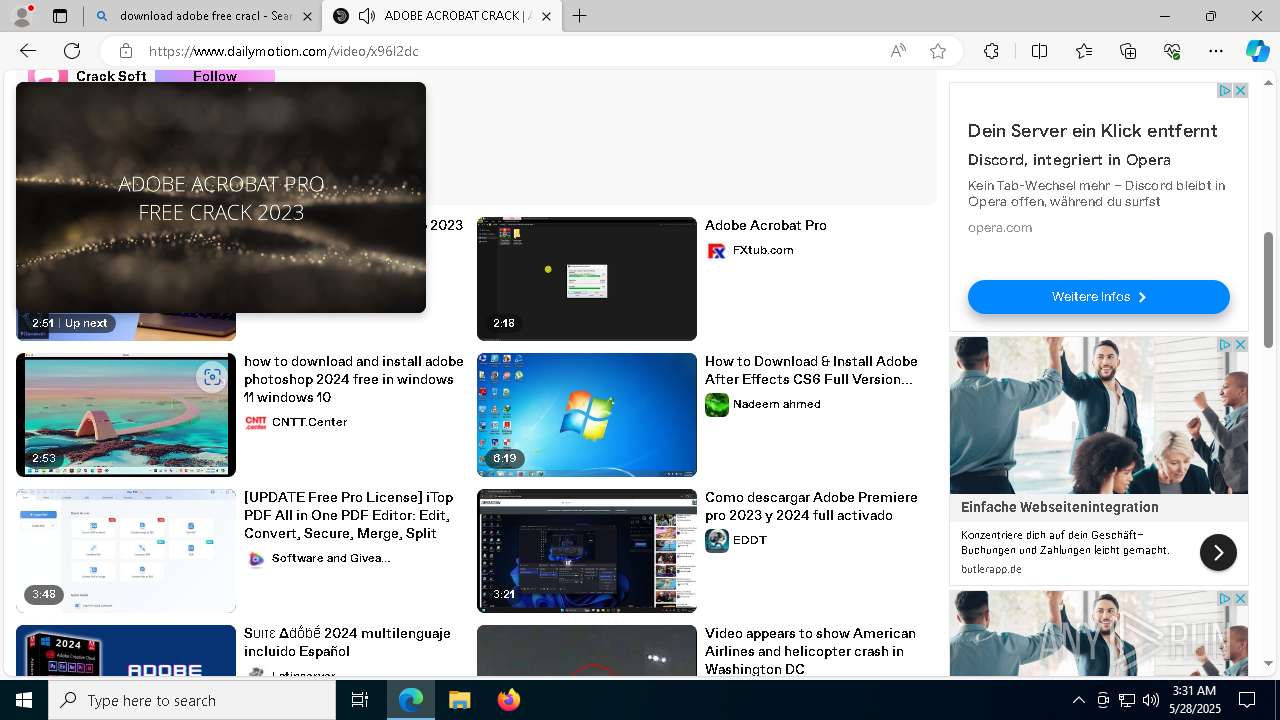
Task: Close the search results tab
Action: [x=308, y=16]
